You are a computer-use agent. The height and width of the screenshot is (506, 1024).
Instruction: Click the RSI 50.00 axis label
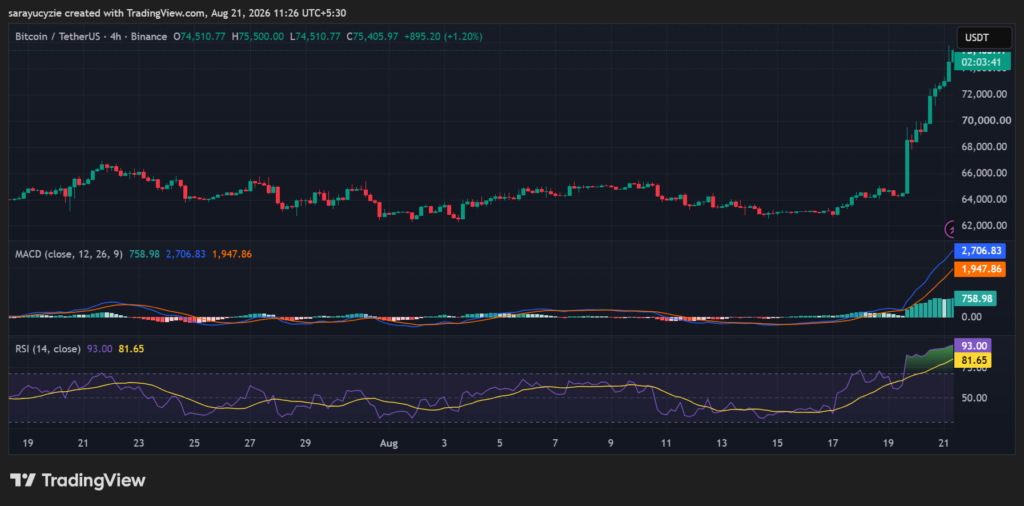(972, 398)
